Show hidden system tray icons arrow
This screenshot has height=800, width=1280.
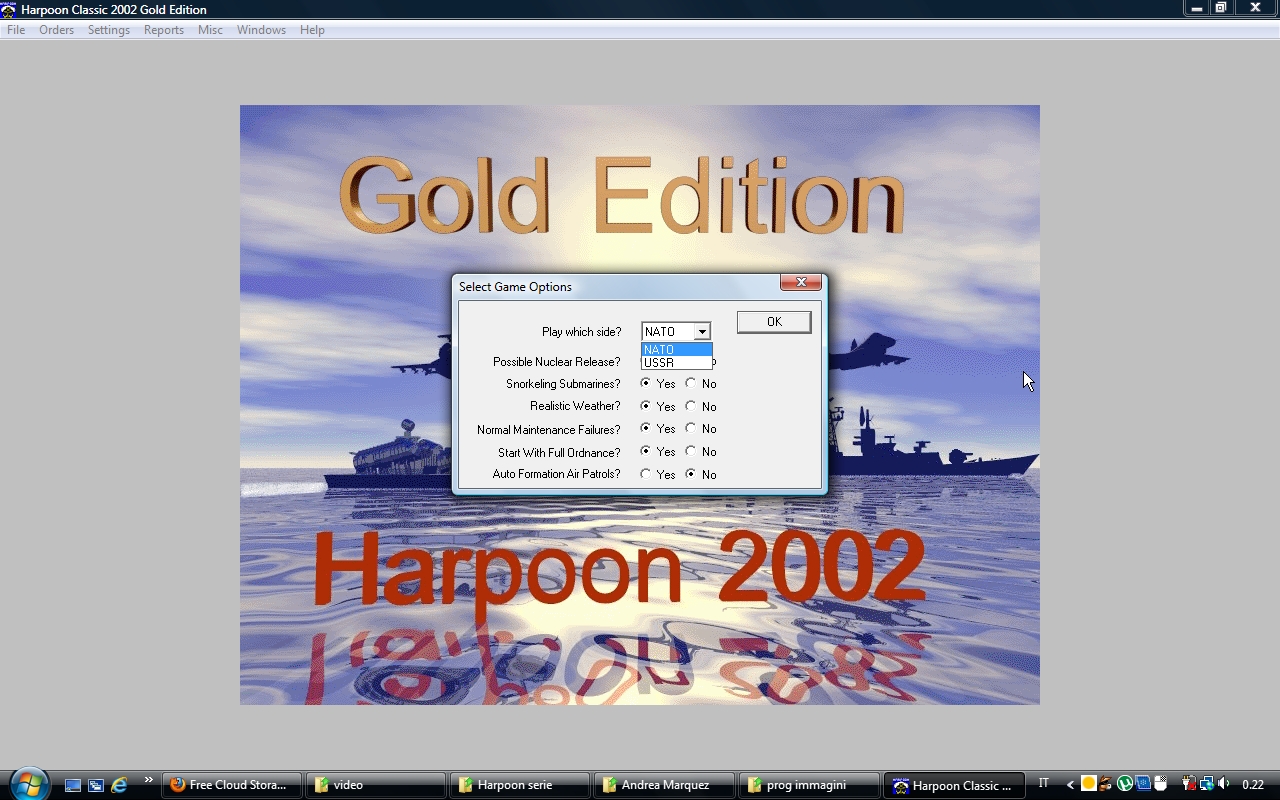pyautogui.click(x=1070, y=785)
